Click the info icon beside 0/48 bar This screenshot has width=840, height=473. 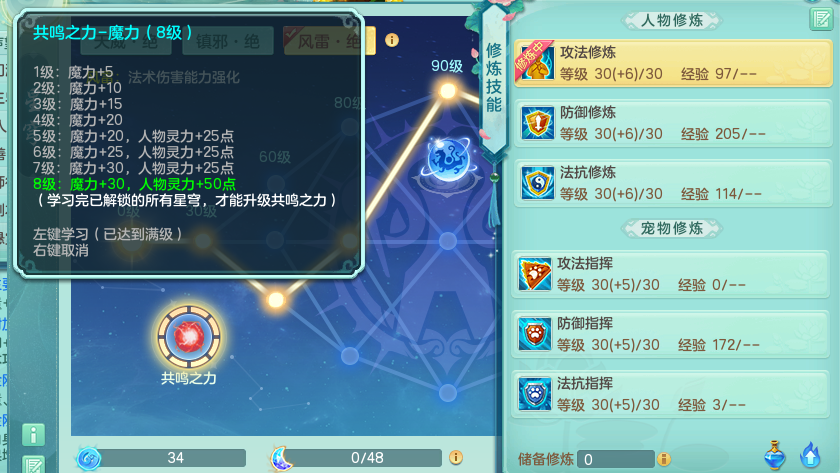pyautogui.click(x=456, y=457)
